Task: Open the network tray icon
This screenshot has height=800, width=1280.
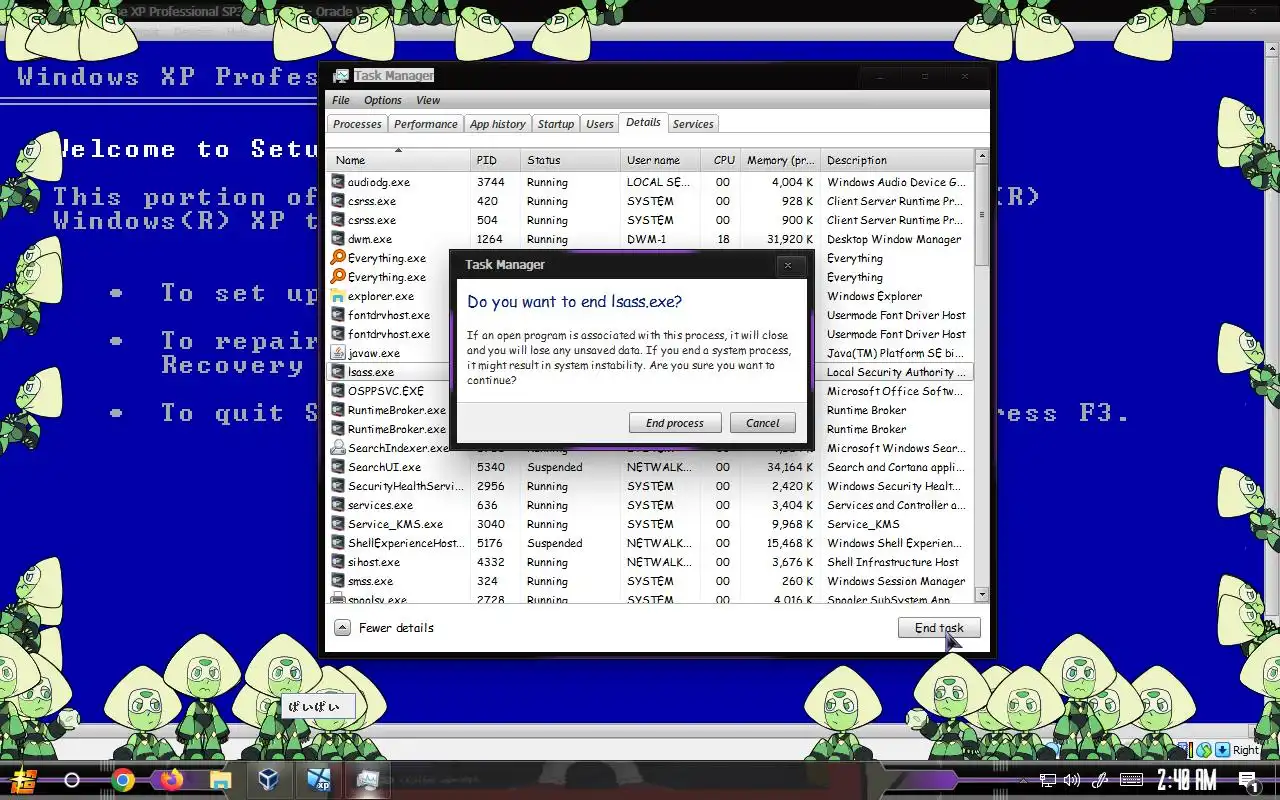Action: [1047, 780]
